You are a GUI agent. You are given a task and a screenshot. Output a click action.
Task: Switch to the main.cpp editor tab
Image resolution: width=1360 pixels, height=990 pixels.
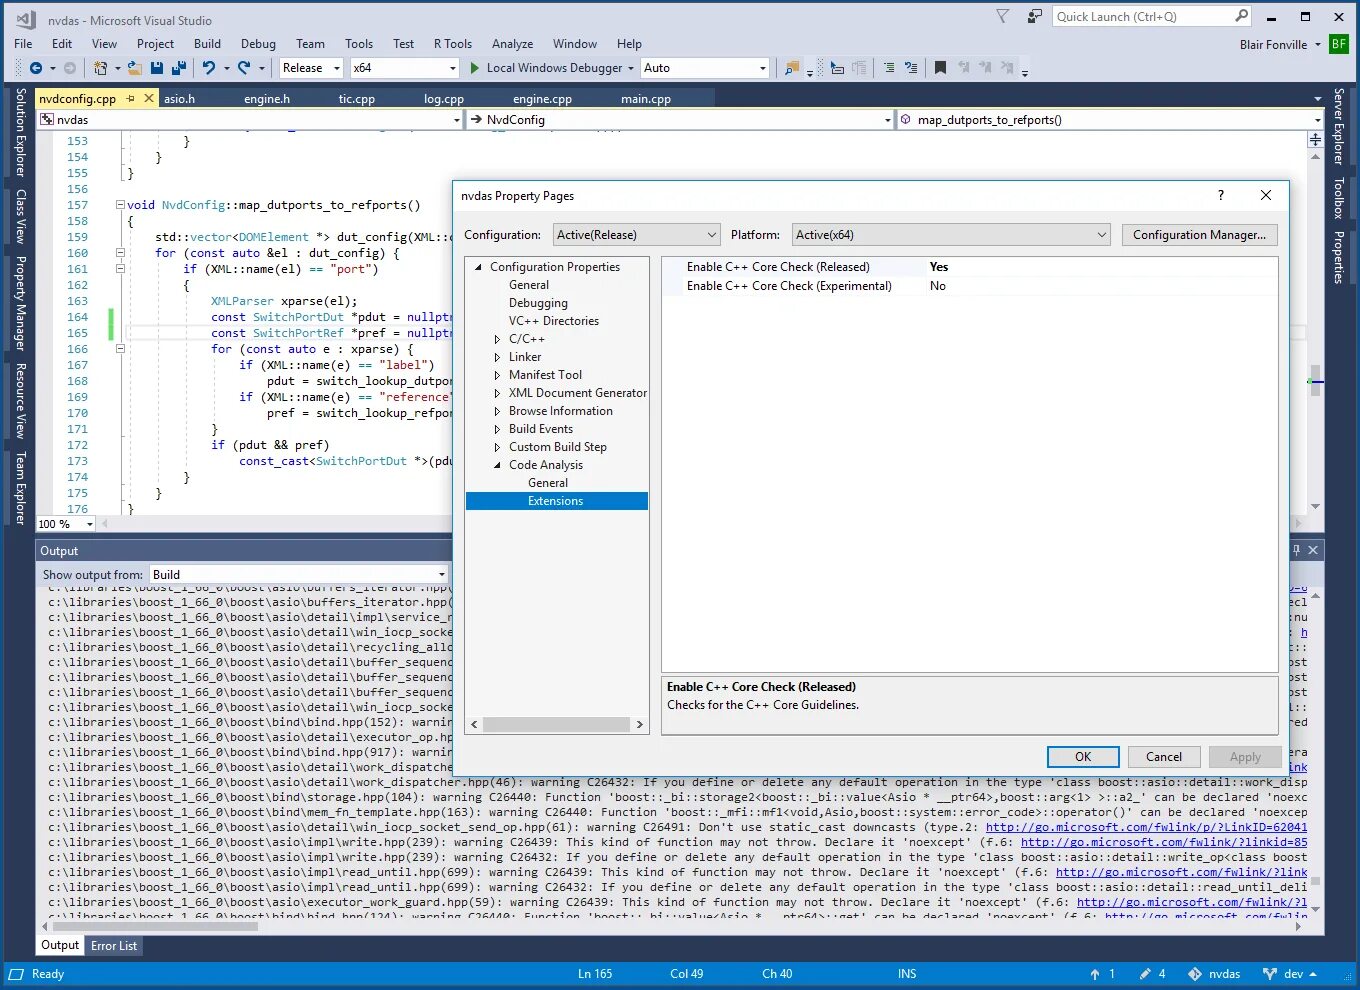[645, 99]
